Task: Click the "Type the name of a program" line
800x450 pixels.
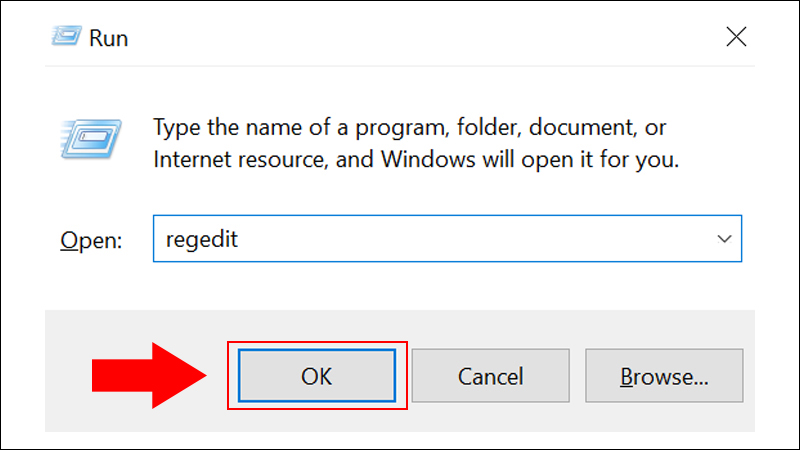Action: (x=409, y=128)
